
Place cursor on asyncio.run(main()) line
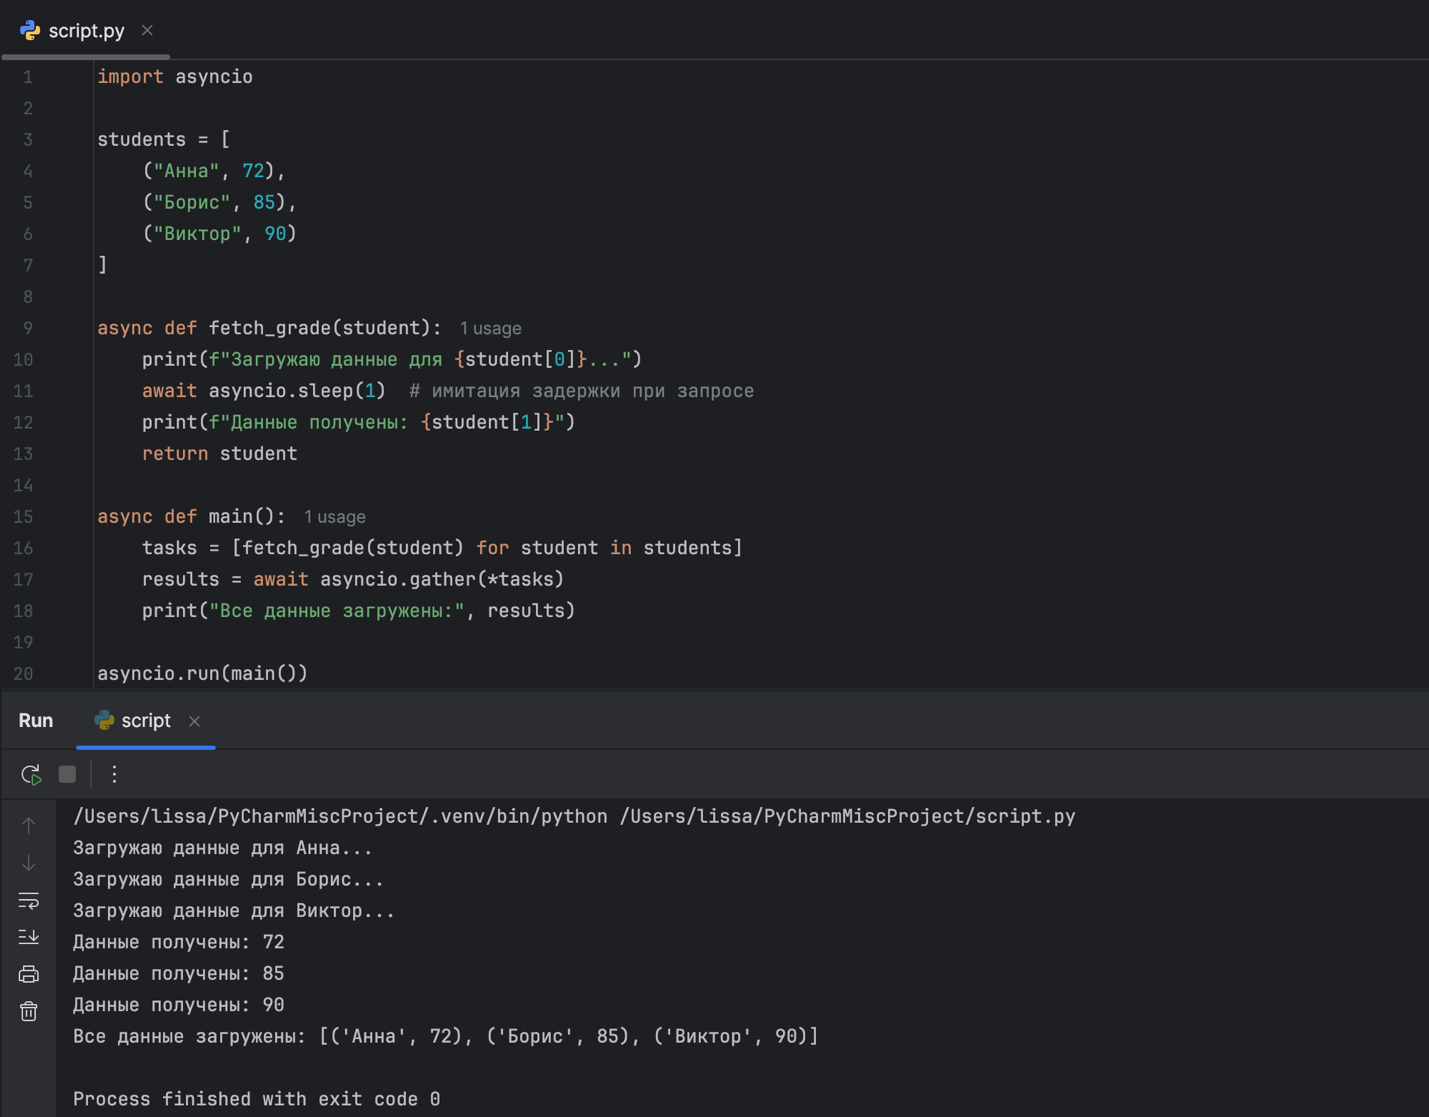click(202, 673)
